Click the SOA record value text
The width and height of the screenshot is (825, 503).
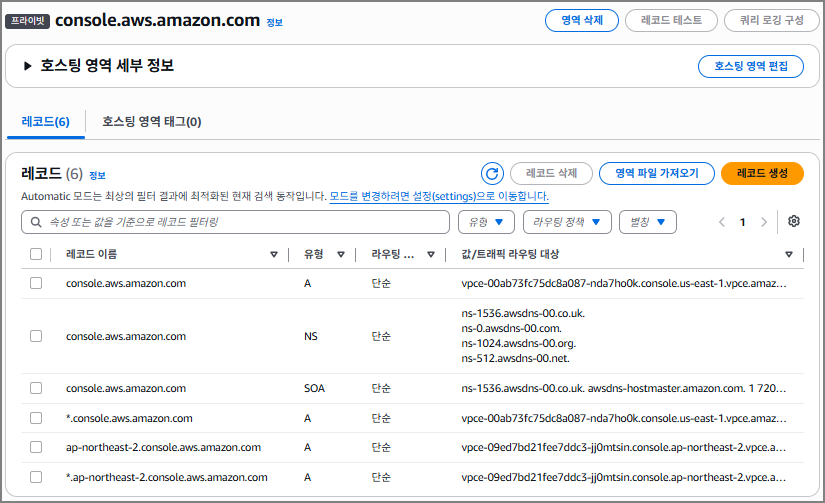click(x=623, y=388)
